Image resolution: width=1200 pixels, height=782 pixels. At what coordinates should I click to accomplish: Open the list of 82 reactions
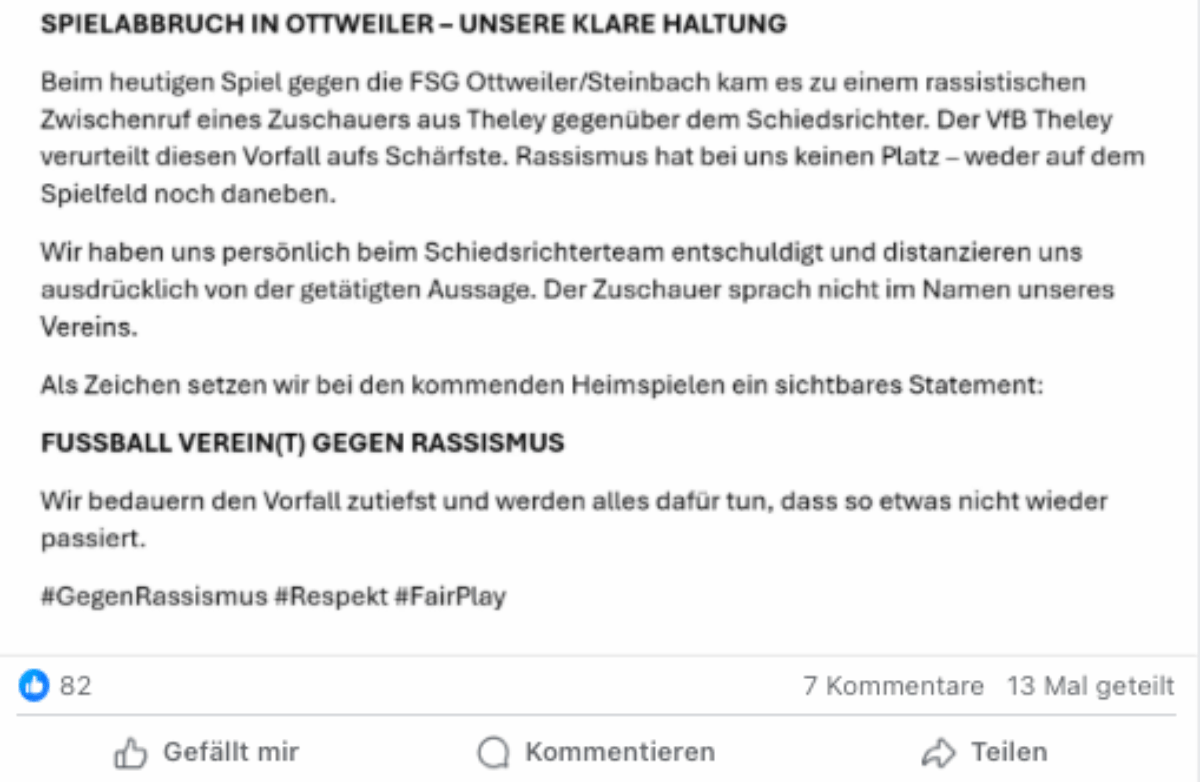tap(76, 687)
